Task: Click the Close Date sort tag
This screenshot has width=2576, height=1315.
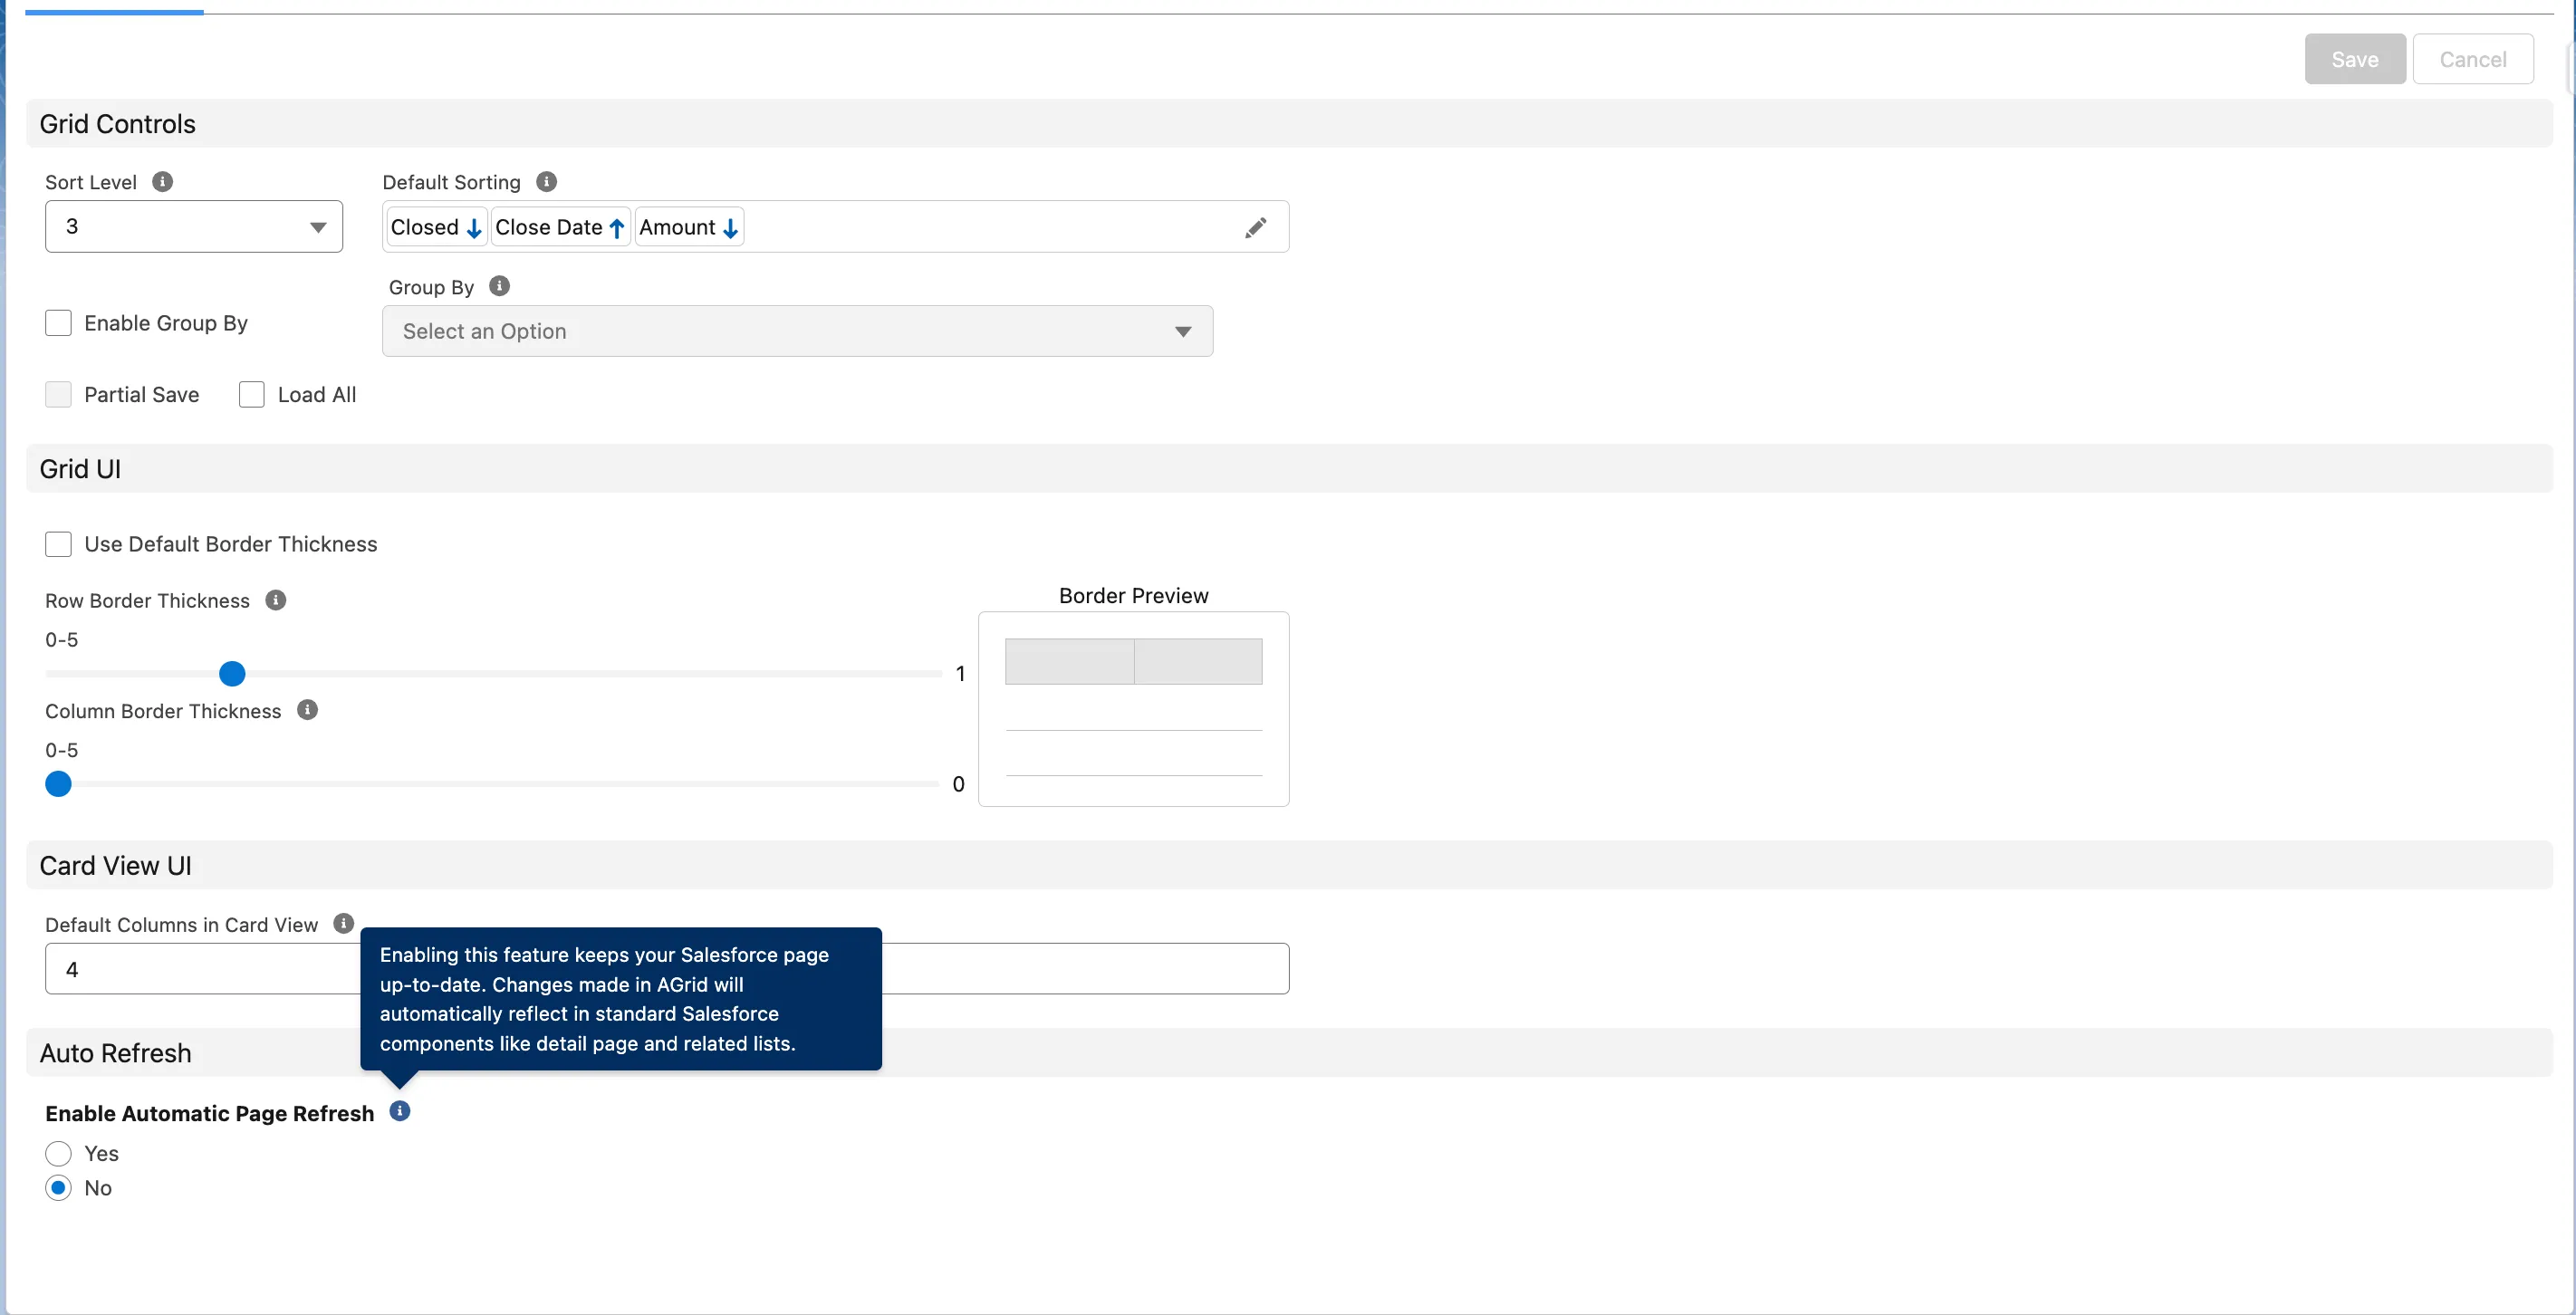Action: point(559,227)
